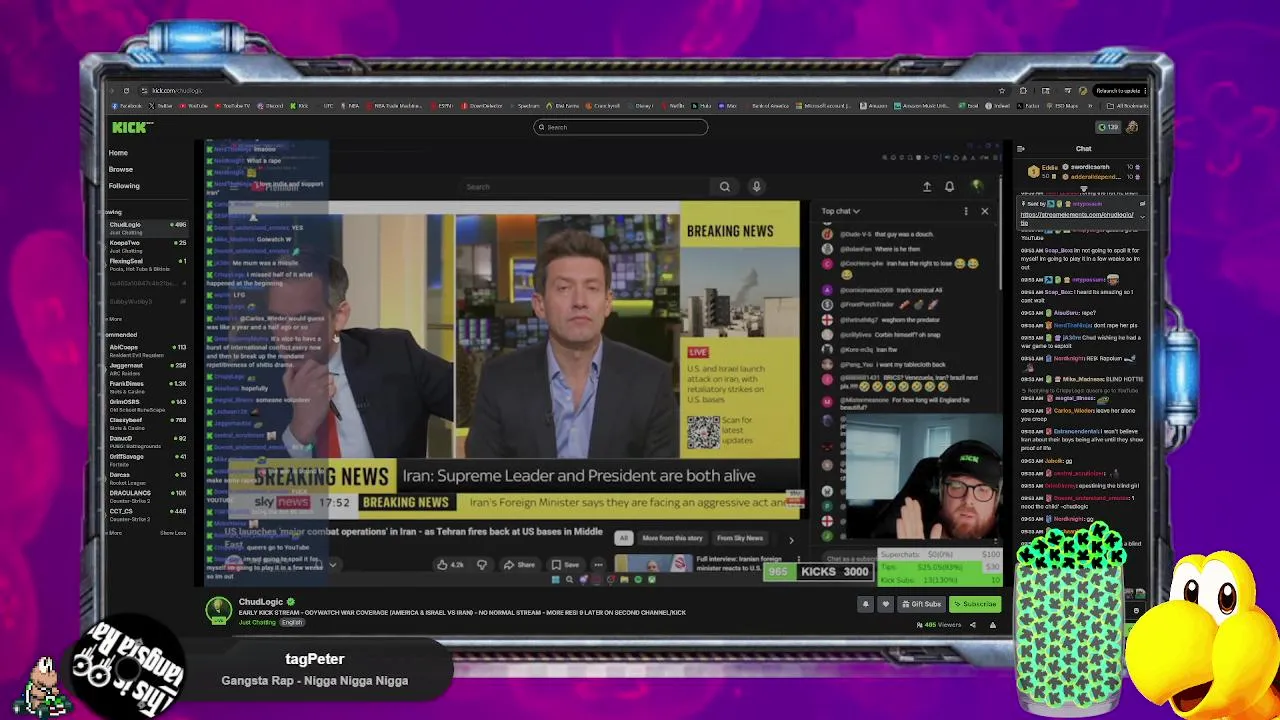Screen dimensions: 1280x720
Task: Open Home in the Kick sidebar
Action: 118,153
